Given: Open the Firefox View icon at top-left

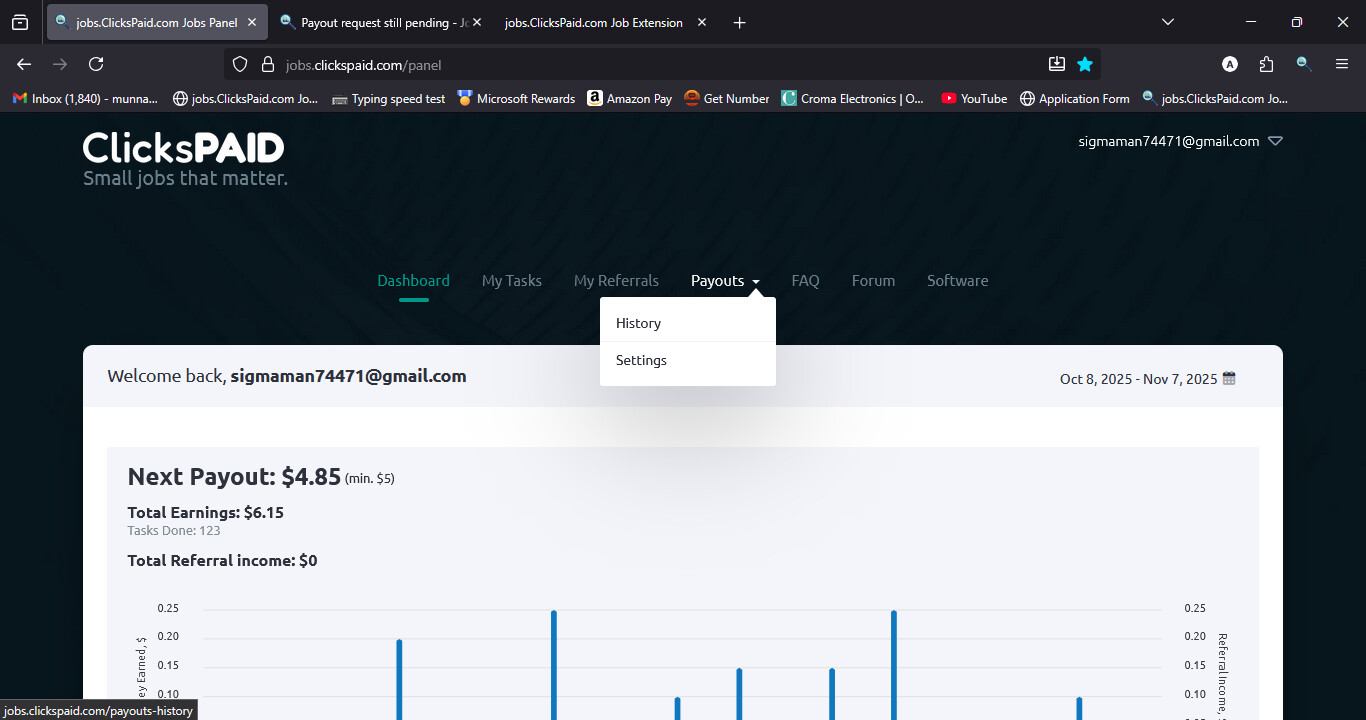Looking at the screenshot, I should [x=20, y=22].
